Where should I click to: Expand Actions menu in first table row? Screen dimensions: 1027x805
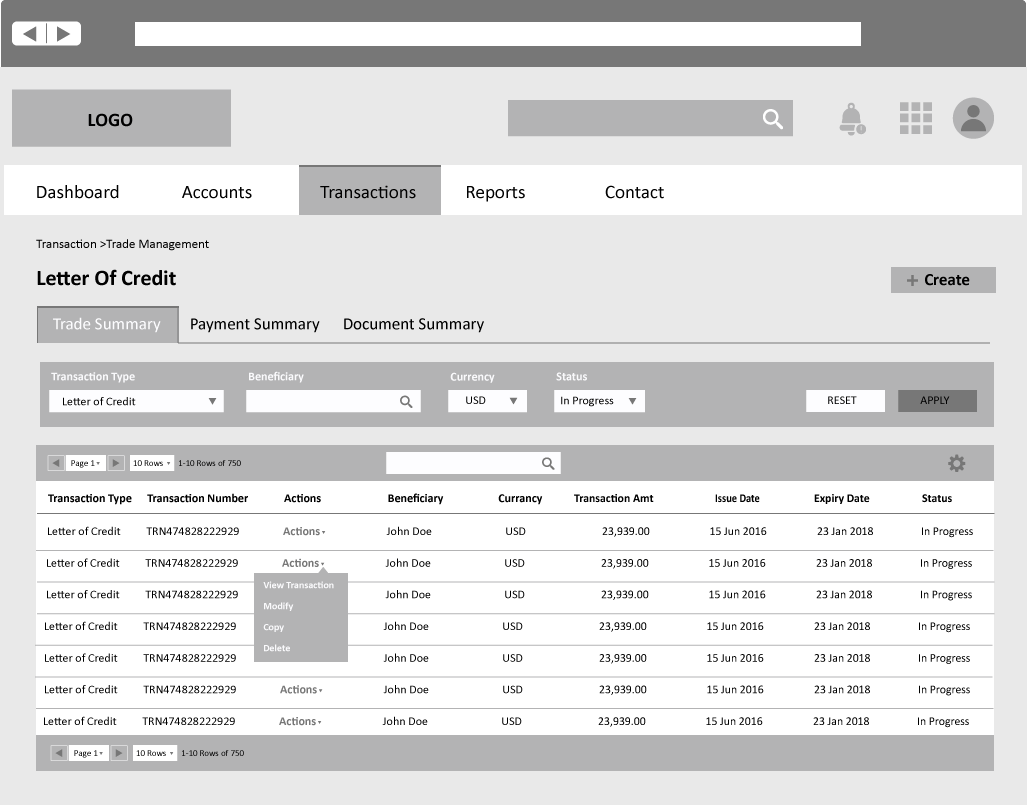(x=304, y=531)
